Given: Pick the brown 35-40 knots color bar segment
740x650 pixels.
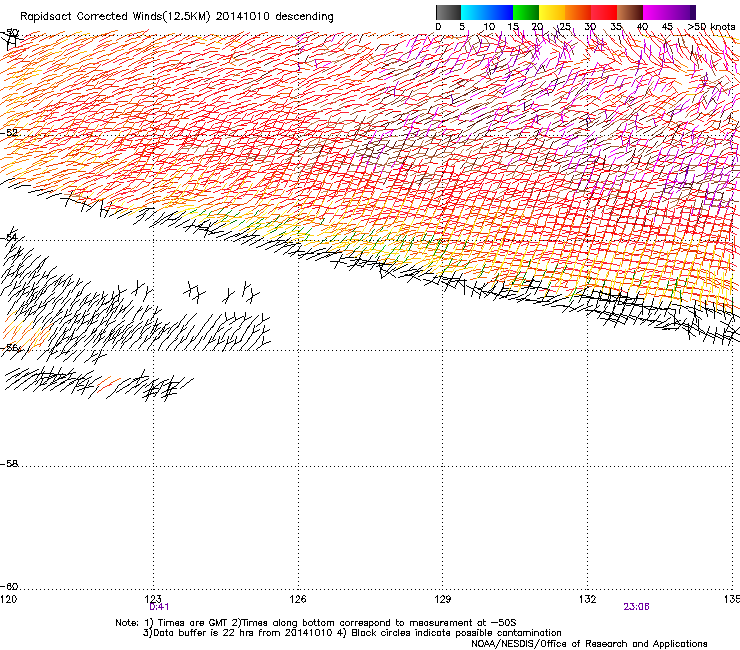Looking at the screenshot, I should pos(630,12).
